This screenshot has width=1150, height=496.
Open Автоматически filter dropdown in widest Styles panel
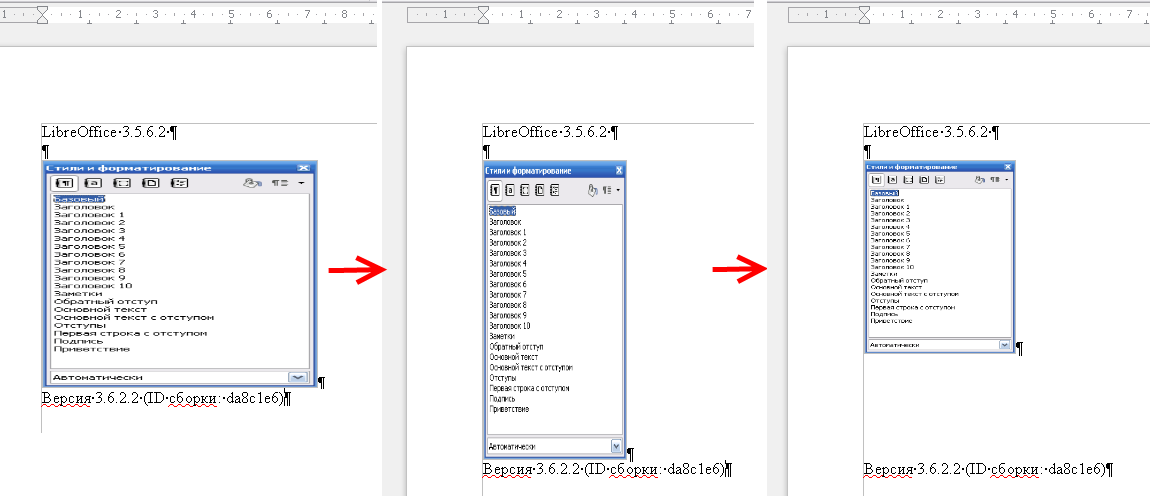(297, 376)
